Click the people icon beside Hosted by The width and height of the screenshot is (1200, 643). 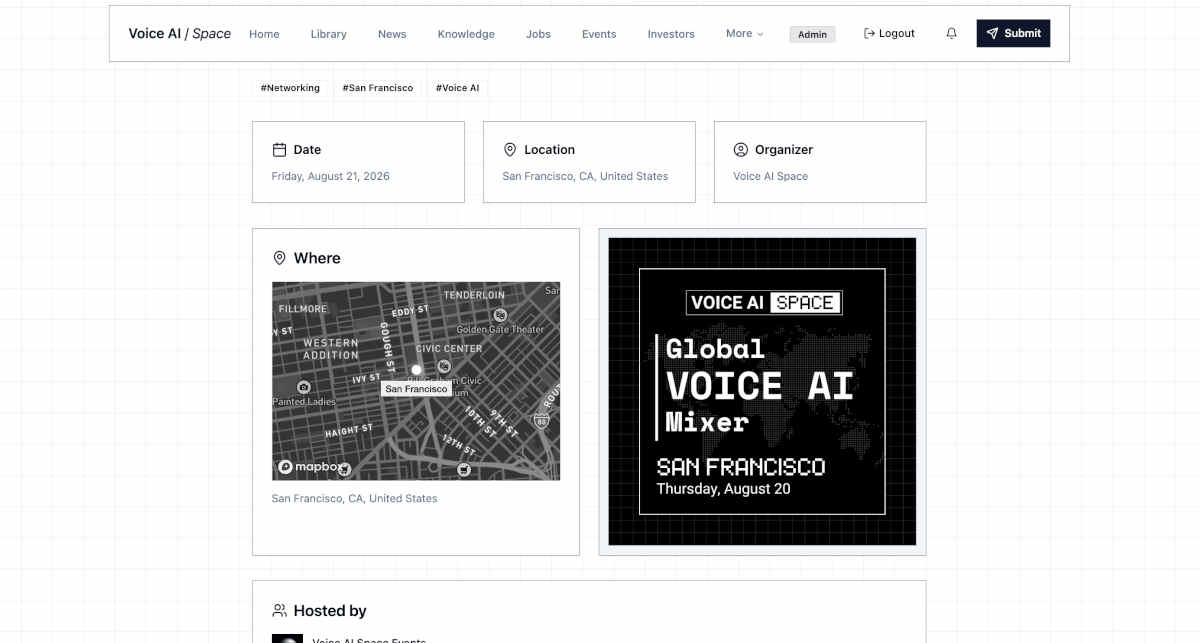click(x=280, y=611)
